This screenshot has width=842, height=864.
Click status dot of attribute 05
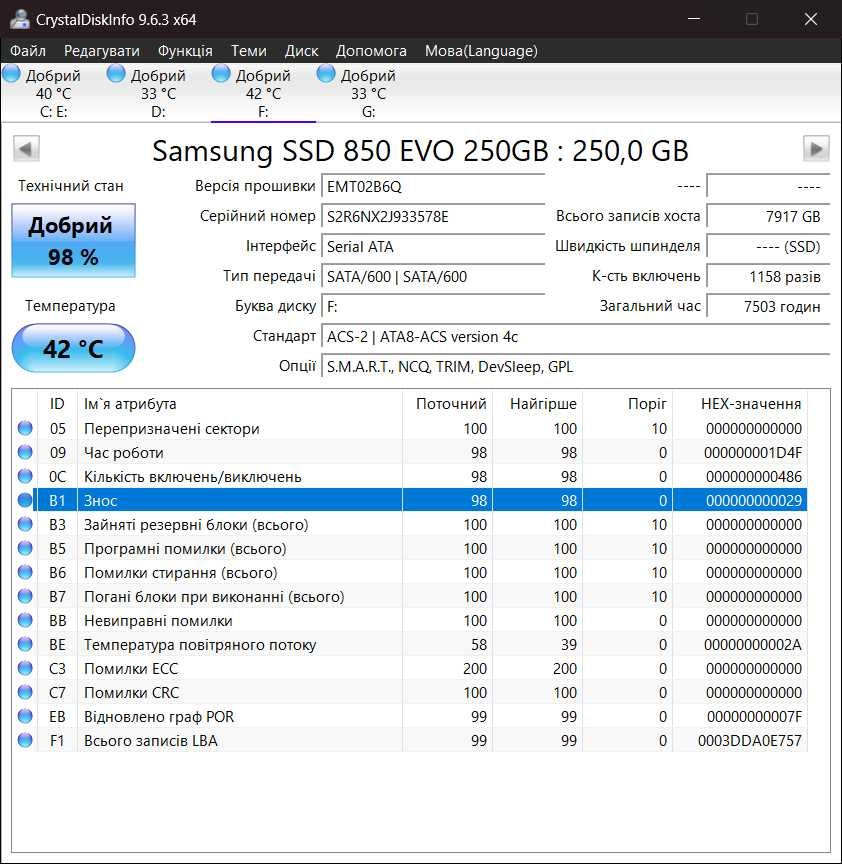(25, 428)
